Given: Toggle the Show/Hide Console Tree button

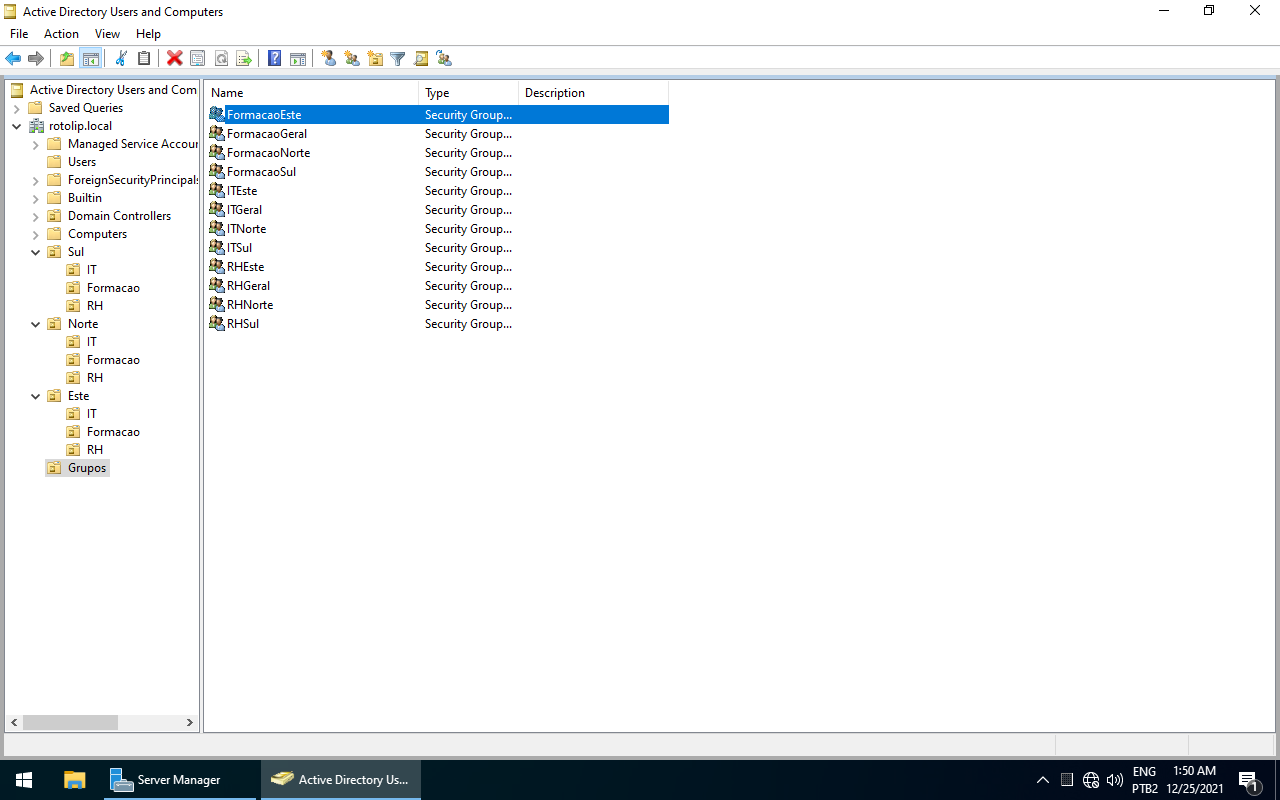Looking at the screenshot, I should point(90,59).
